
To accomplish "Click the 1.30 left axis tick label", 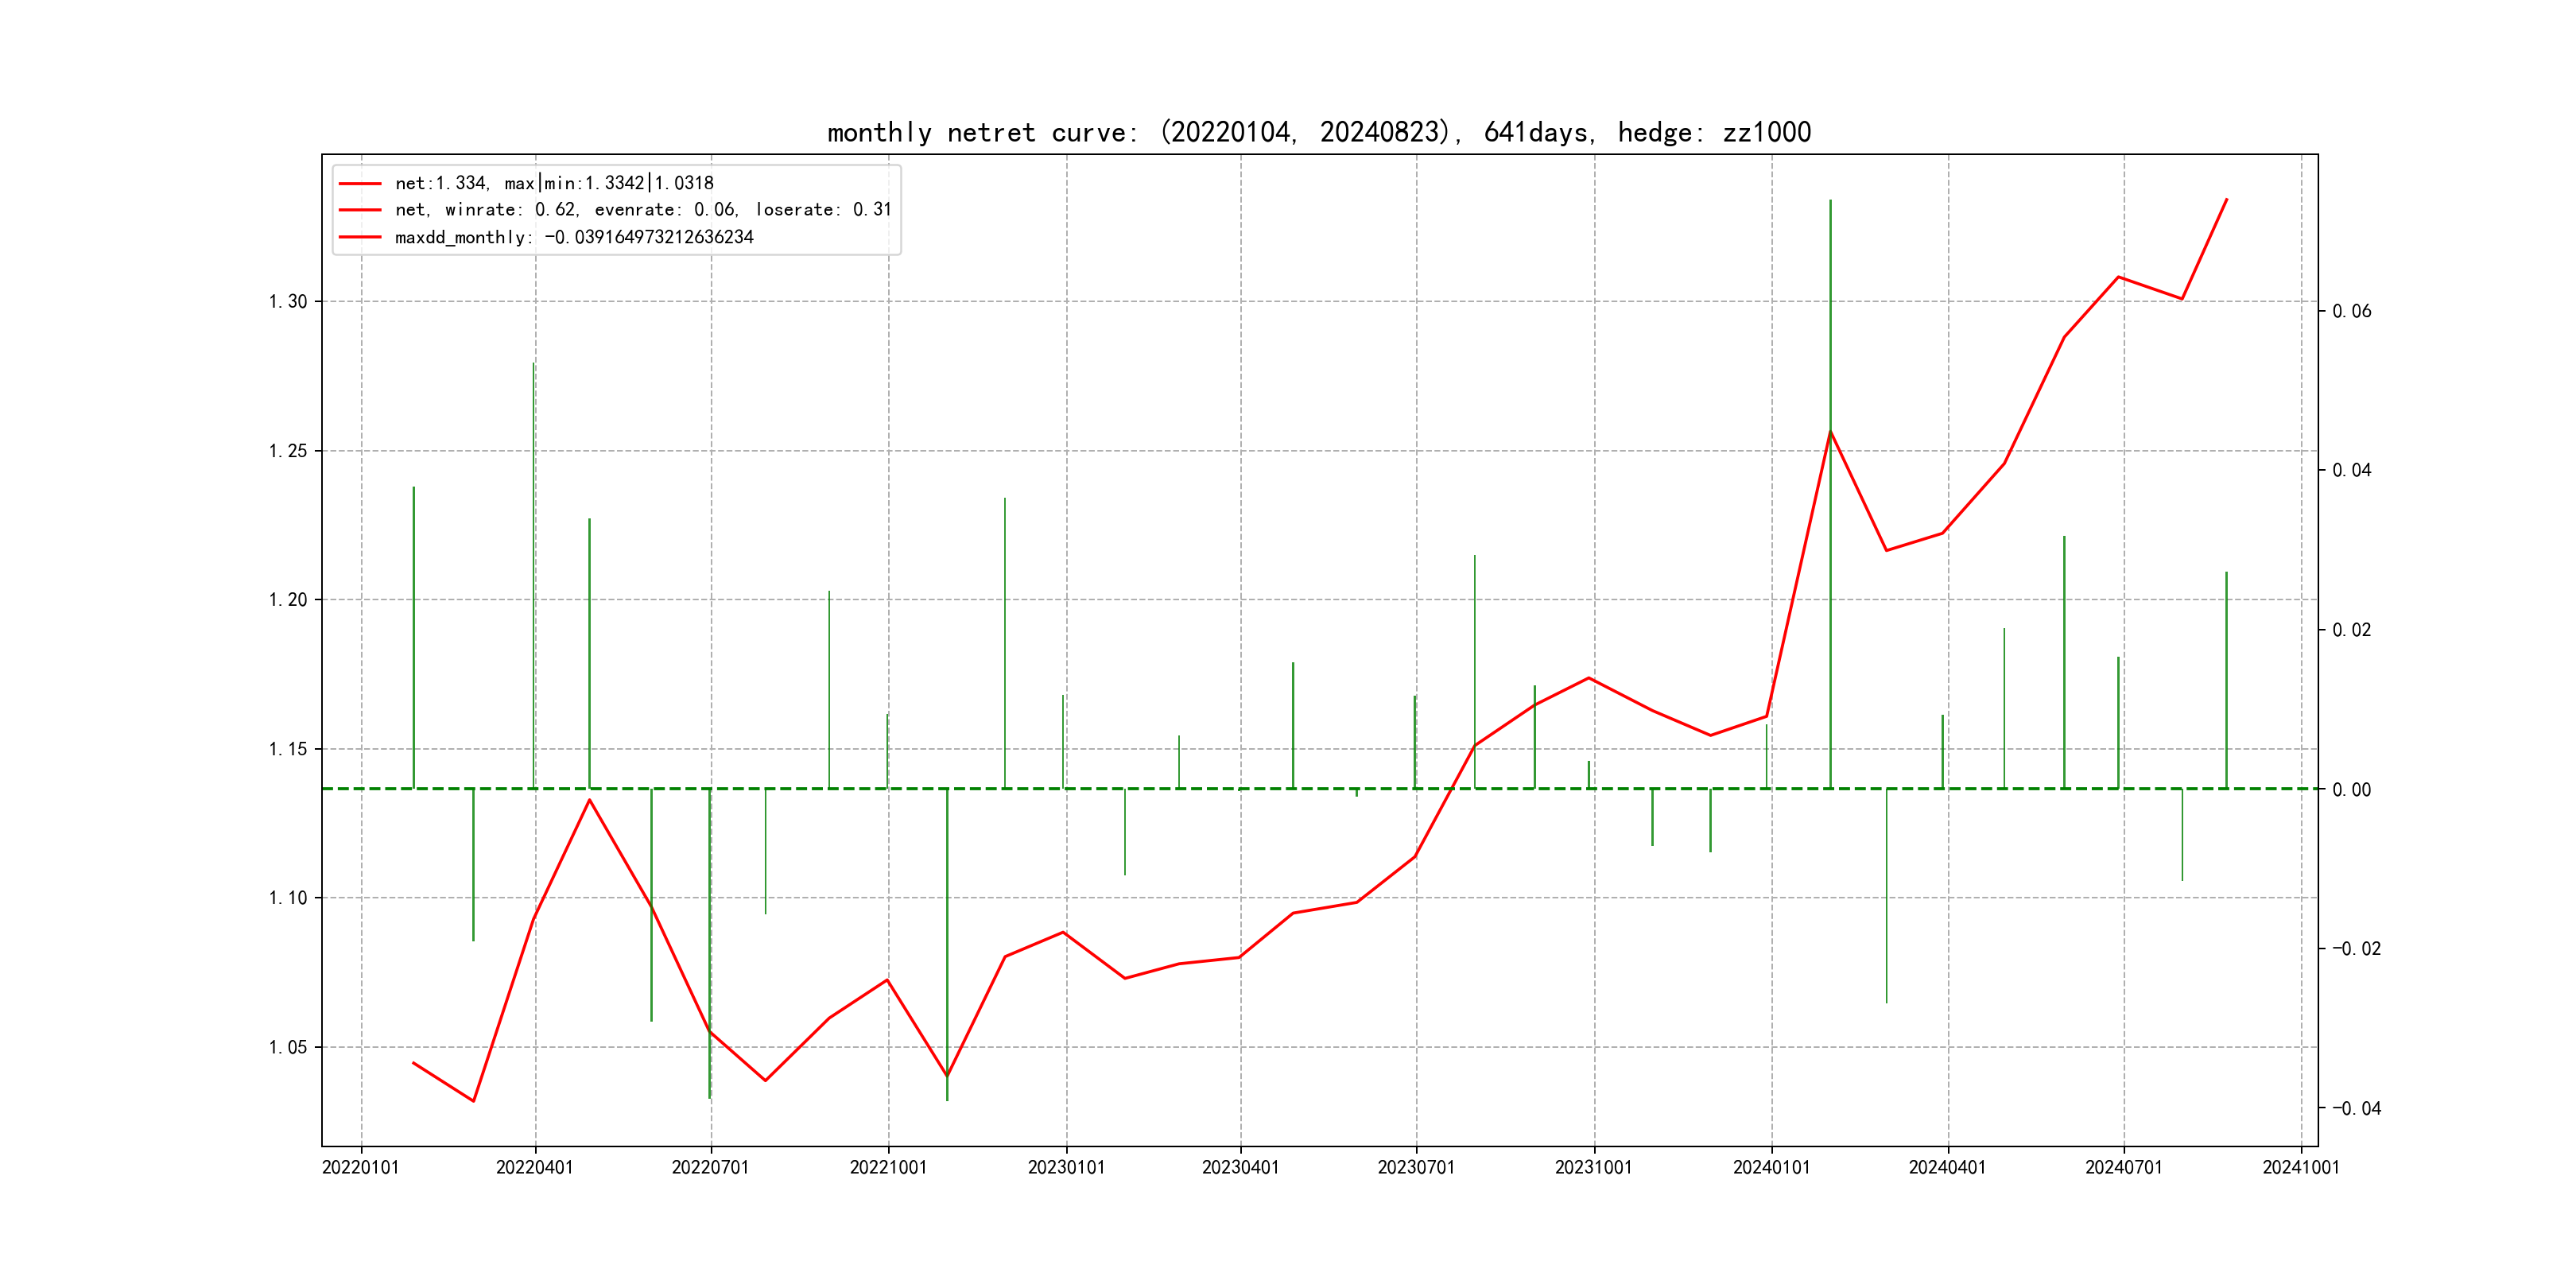I will (288, 301).
